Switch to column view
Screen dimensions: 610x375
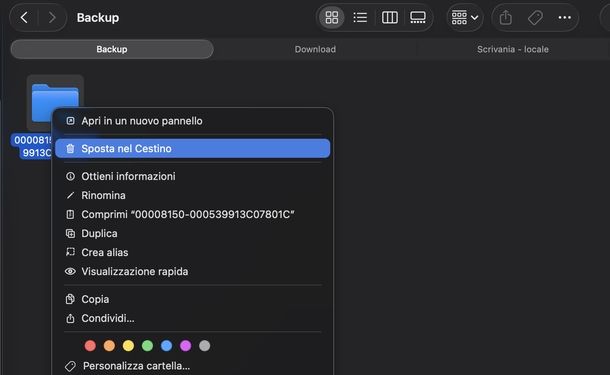tap(389, 18)
